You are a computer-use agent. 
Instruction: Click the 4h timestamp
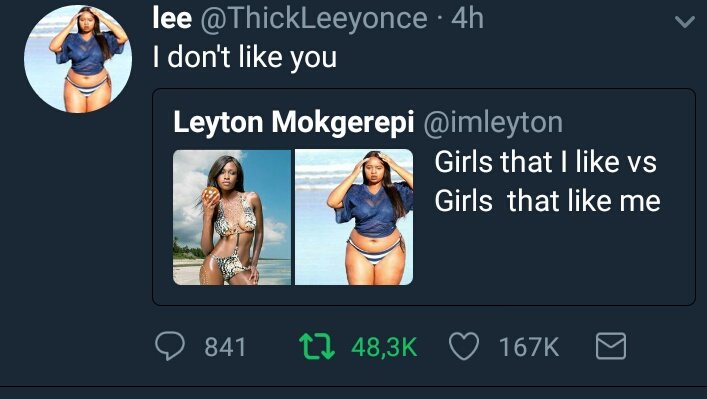(468, 18)
